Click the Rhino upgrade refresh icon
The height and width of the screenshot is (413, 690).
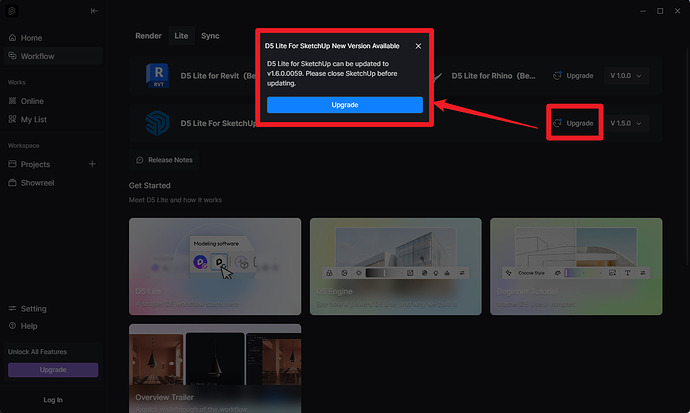(x=557, y=76)
